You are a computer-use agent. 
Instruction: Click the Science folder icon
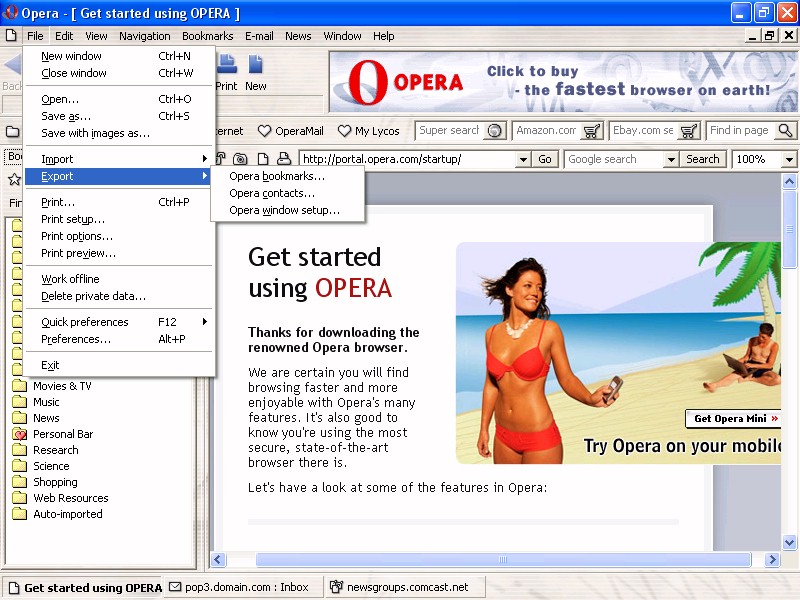tap(19, 466)
